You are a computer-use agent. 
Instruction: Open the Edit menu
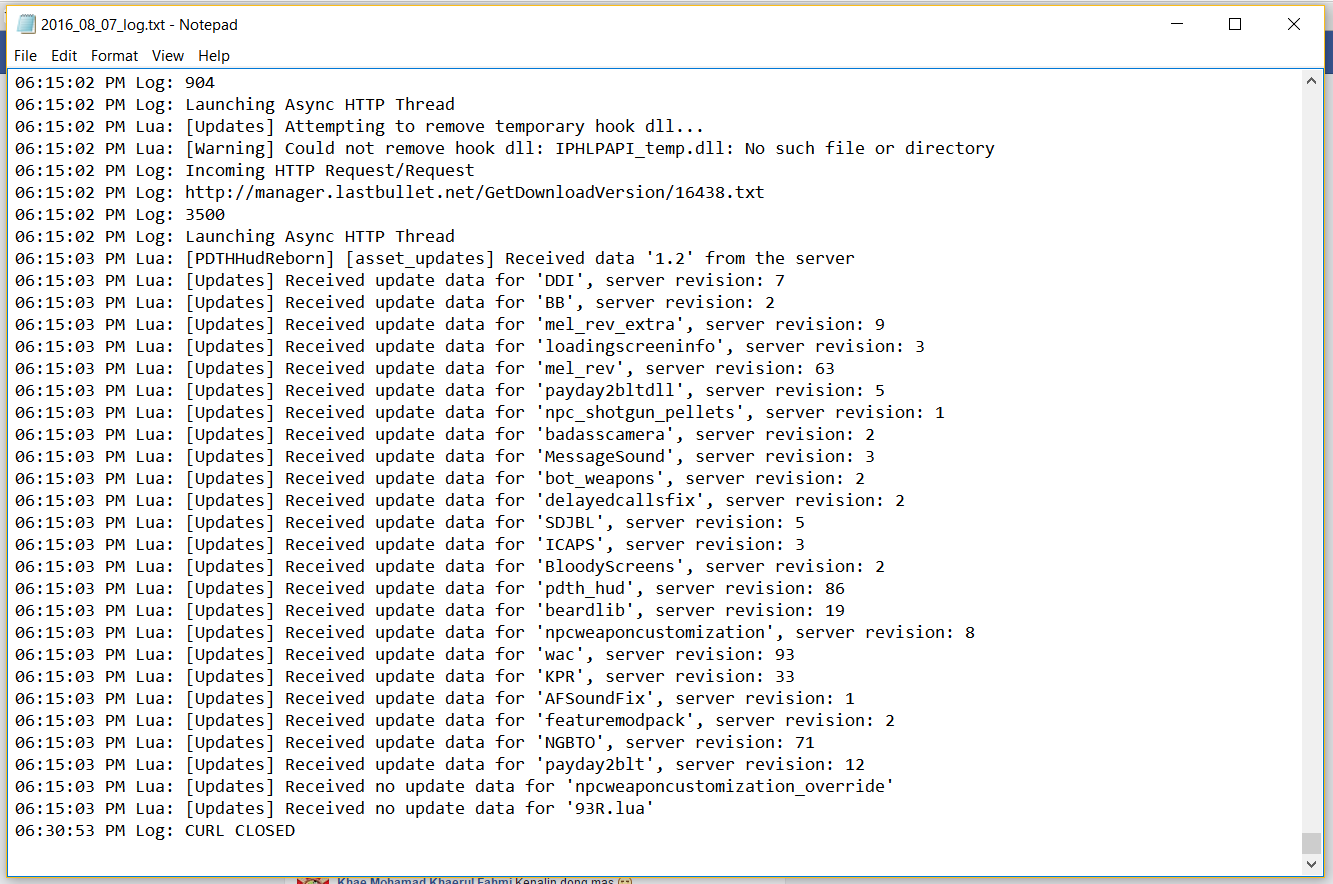(64, 56)
